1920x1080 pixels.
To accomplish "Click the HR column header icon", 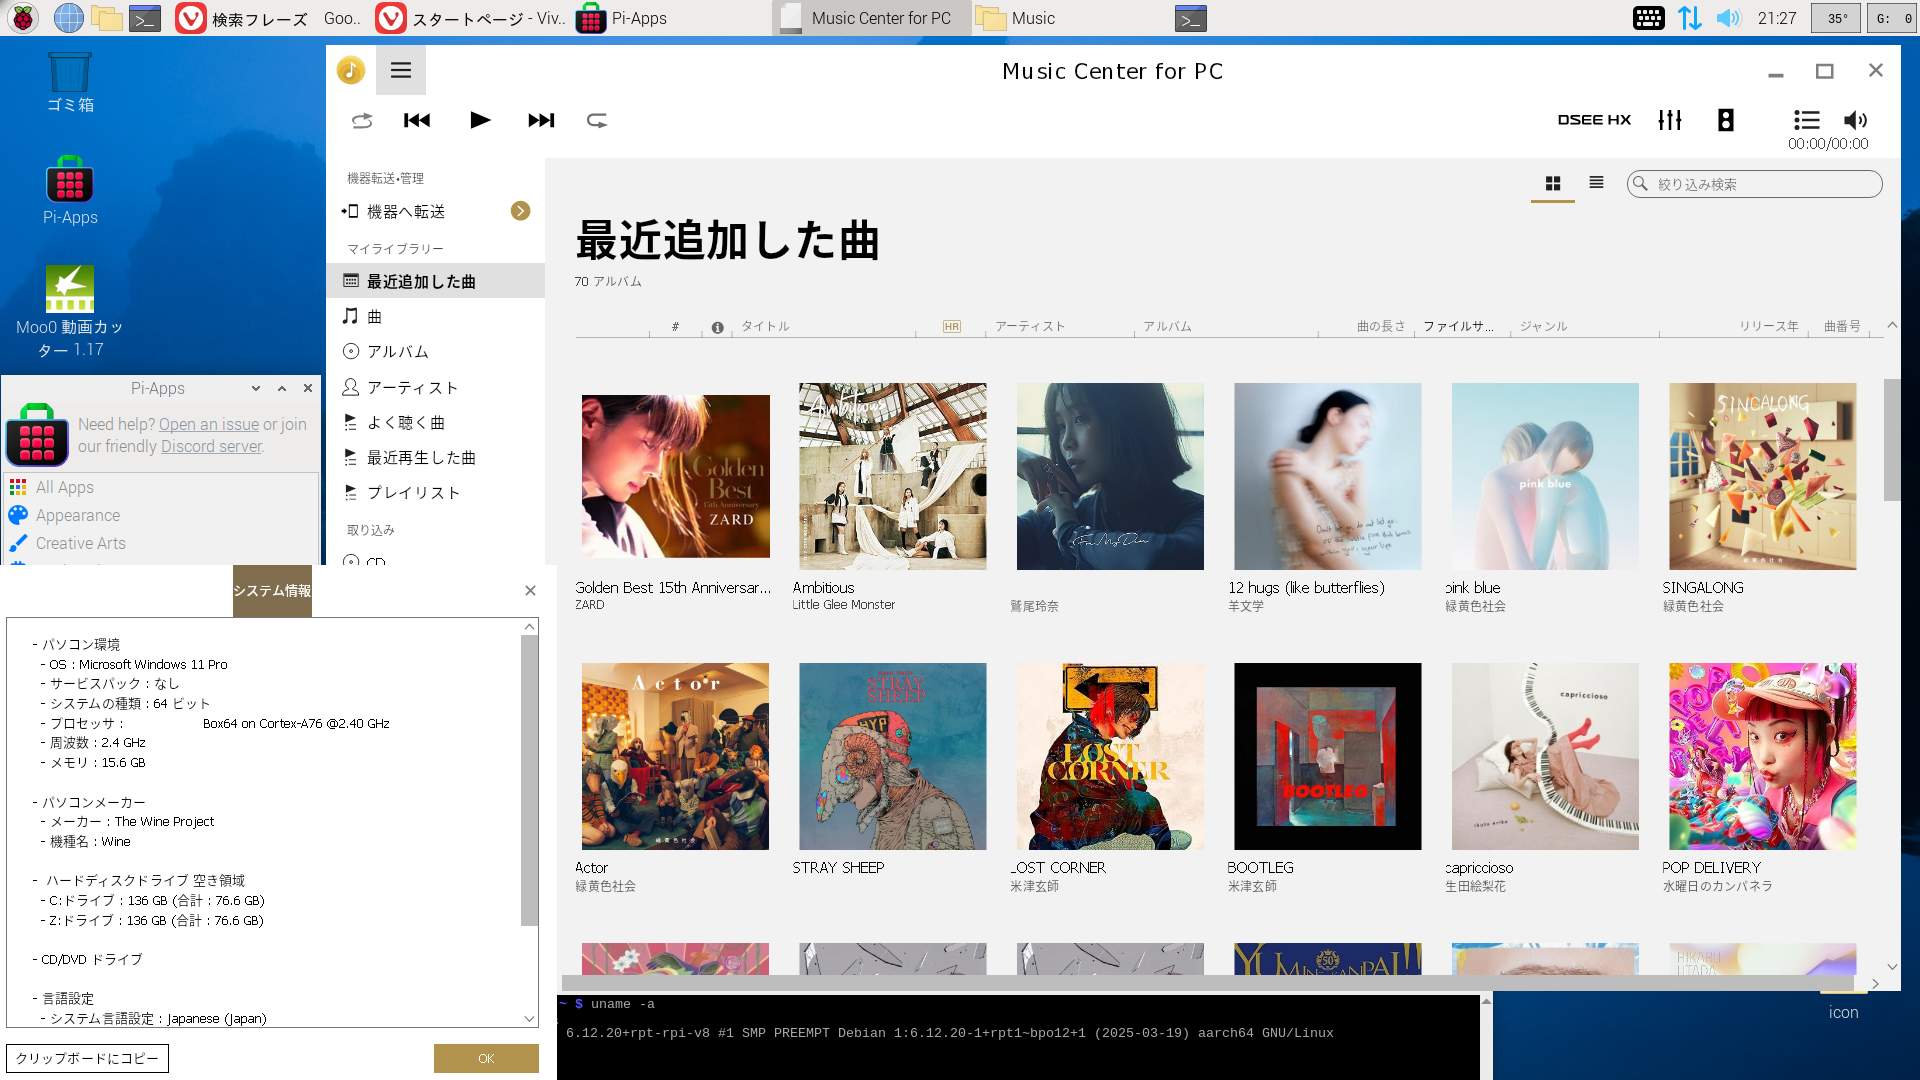I will 951,326.
